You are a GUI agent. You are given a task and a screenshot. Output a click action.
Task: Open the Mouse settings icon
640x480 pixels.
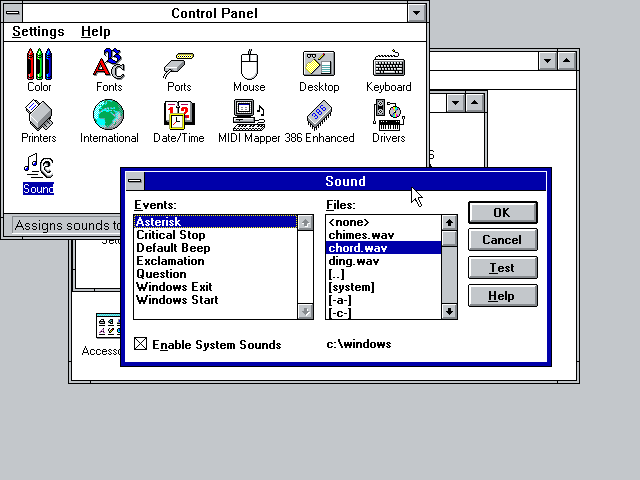tap(249, 69)
